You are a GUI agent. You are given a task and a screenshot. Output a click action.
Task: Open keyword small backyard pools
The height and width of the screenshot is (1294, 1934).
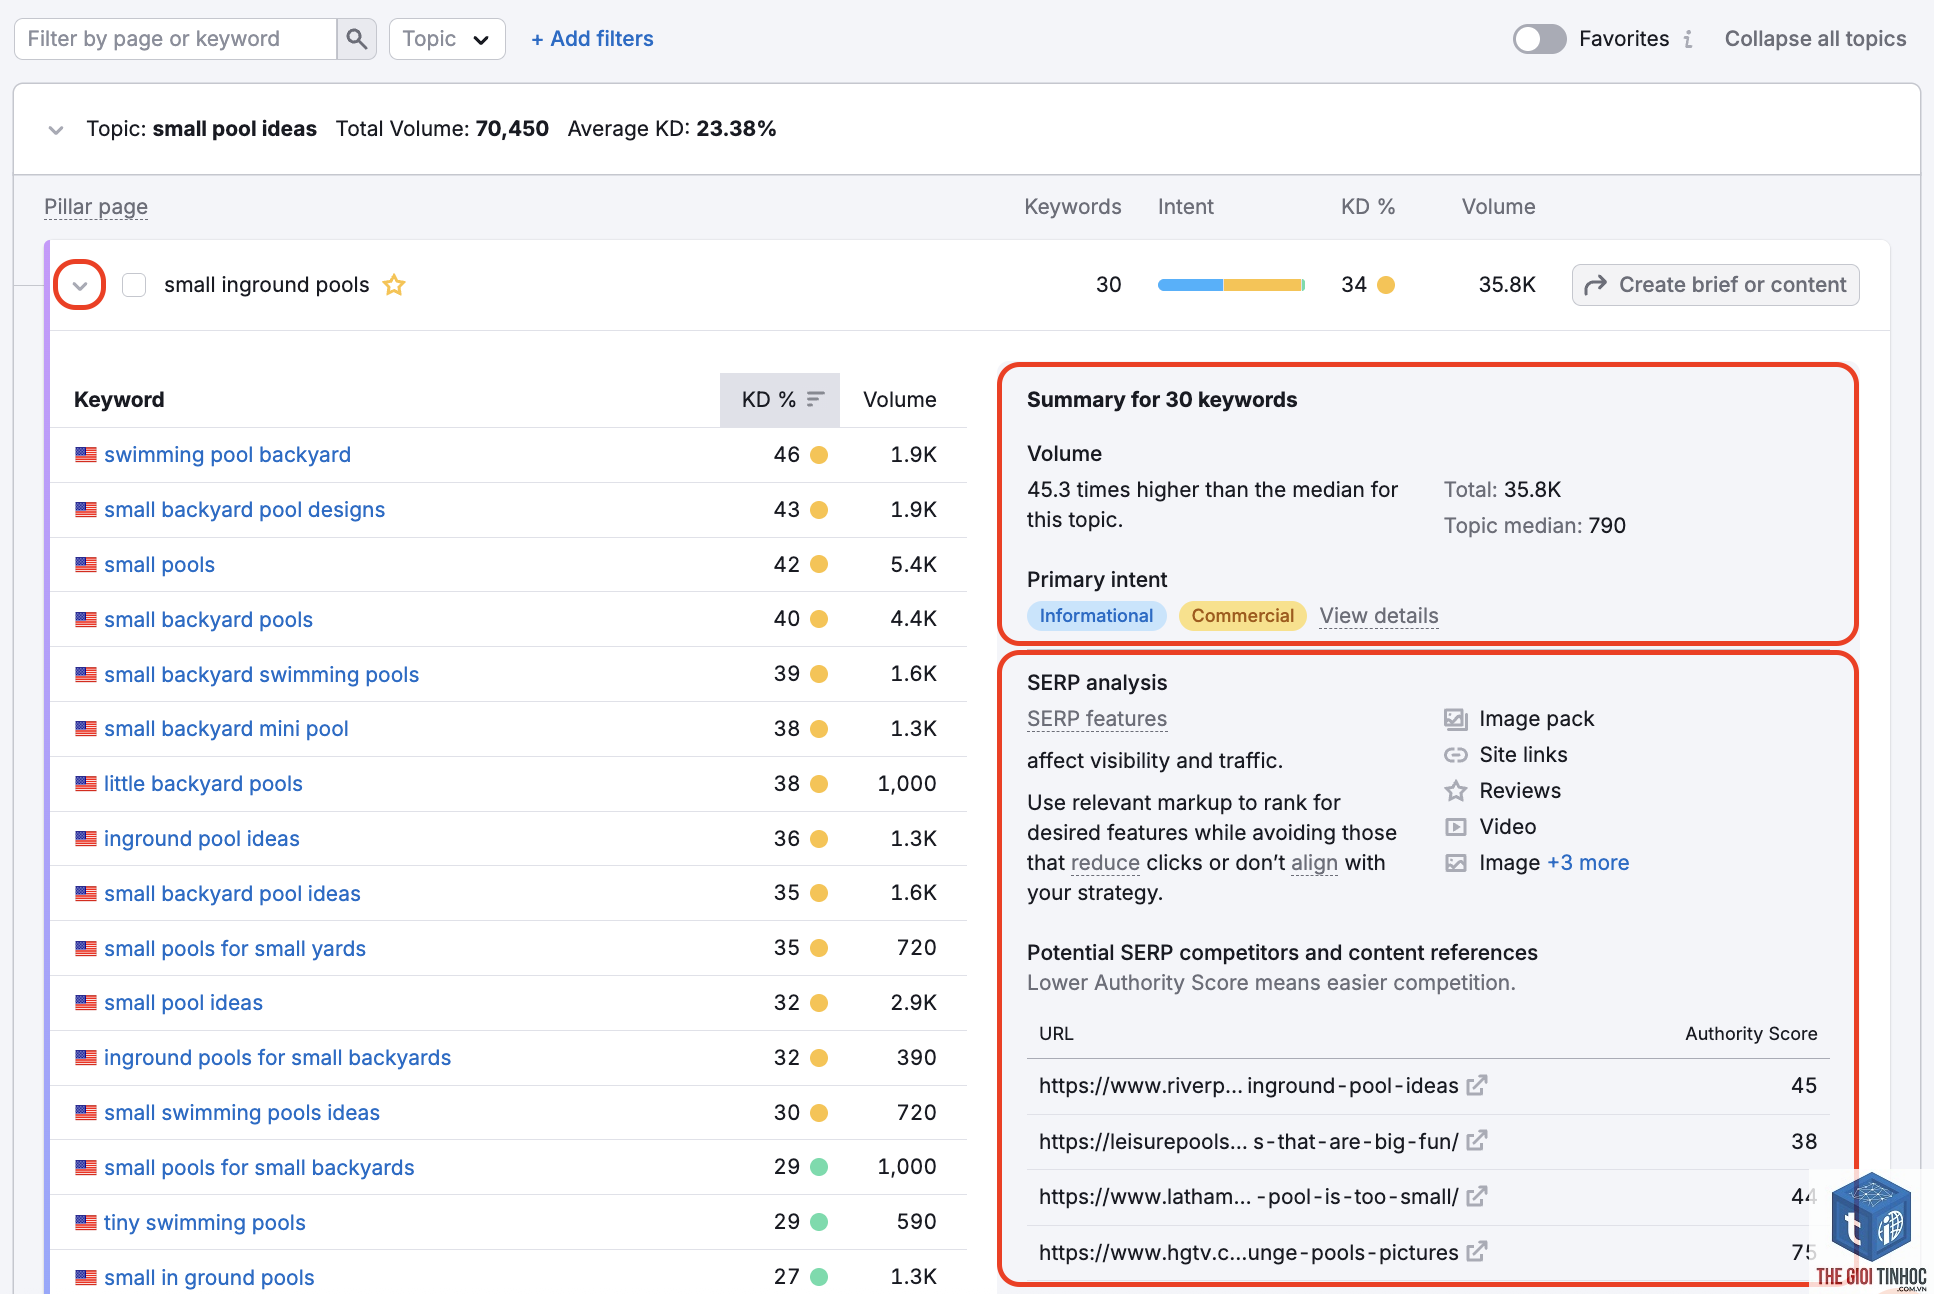(x=208, y=620)
